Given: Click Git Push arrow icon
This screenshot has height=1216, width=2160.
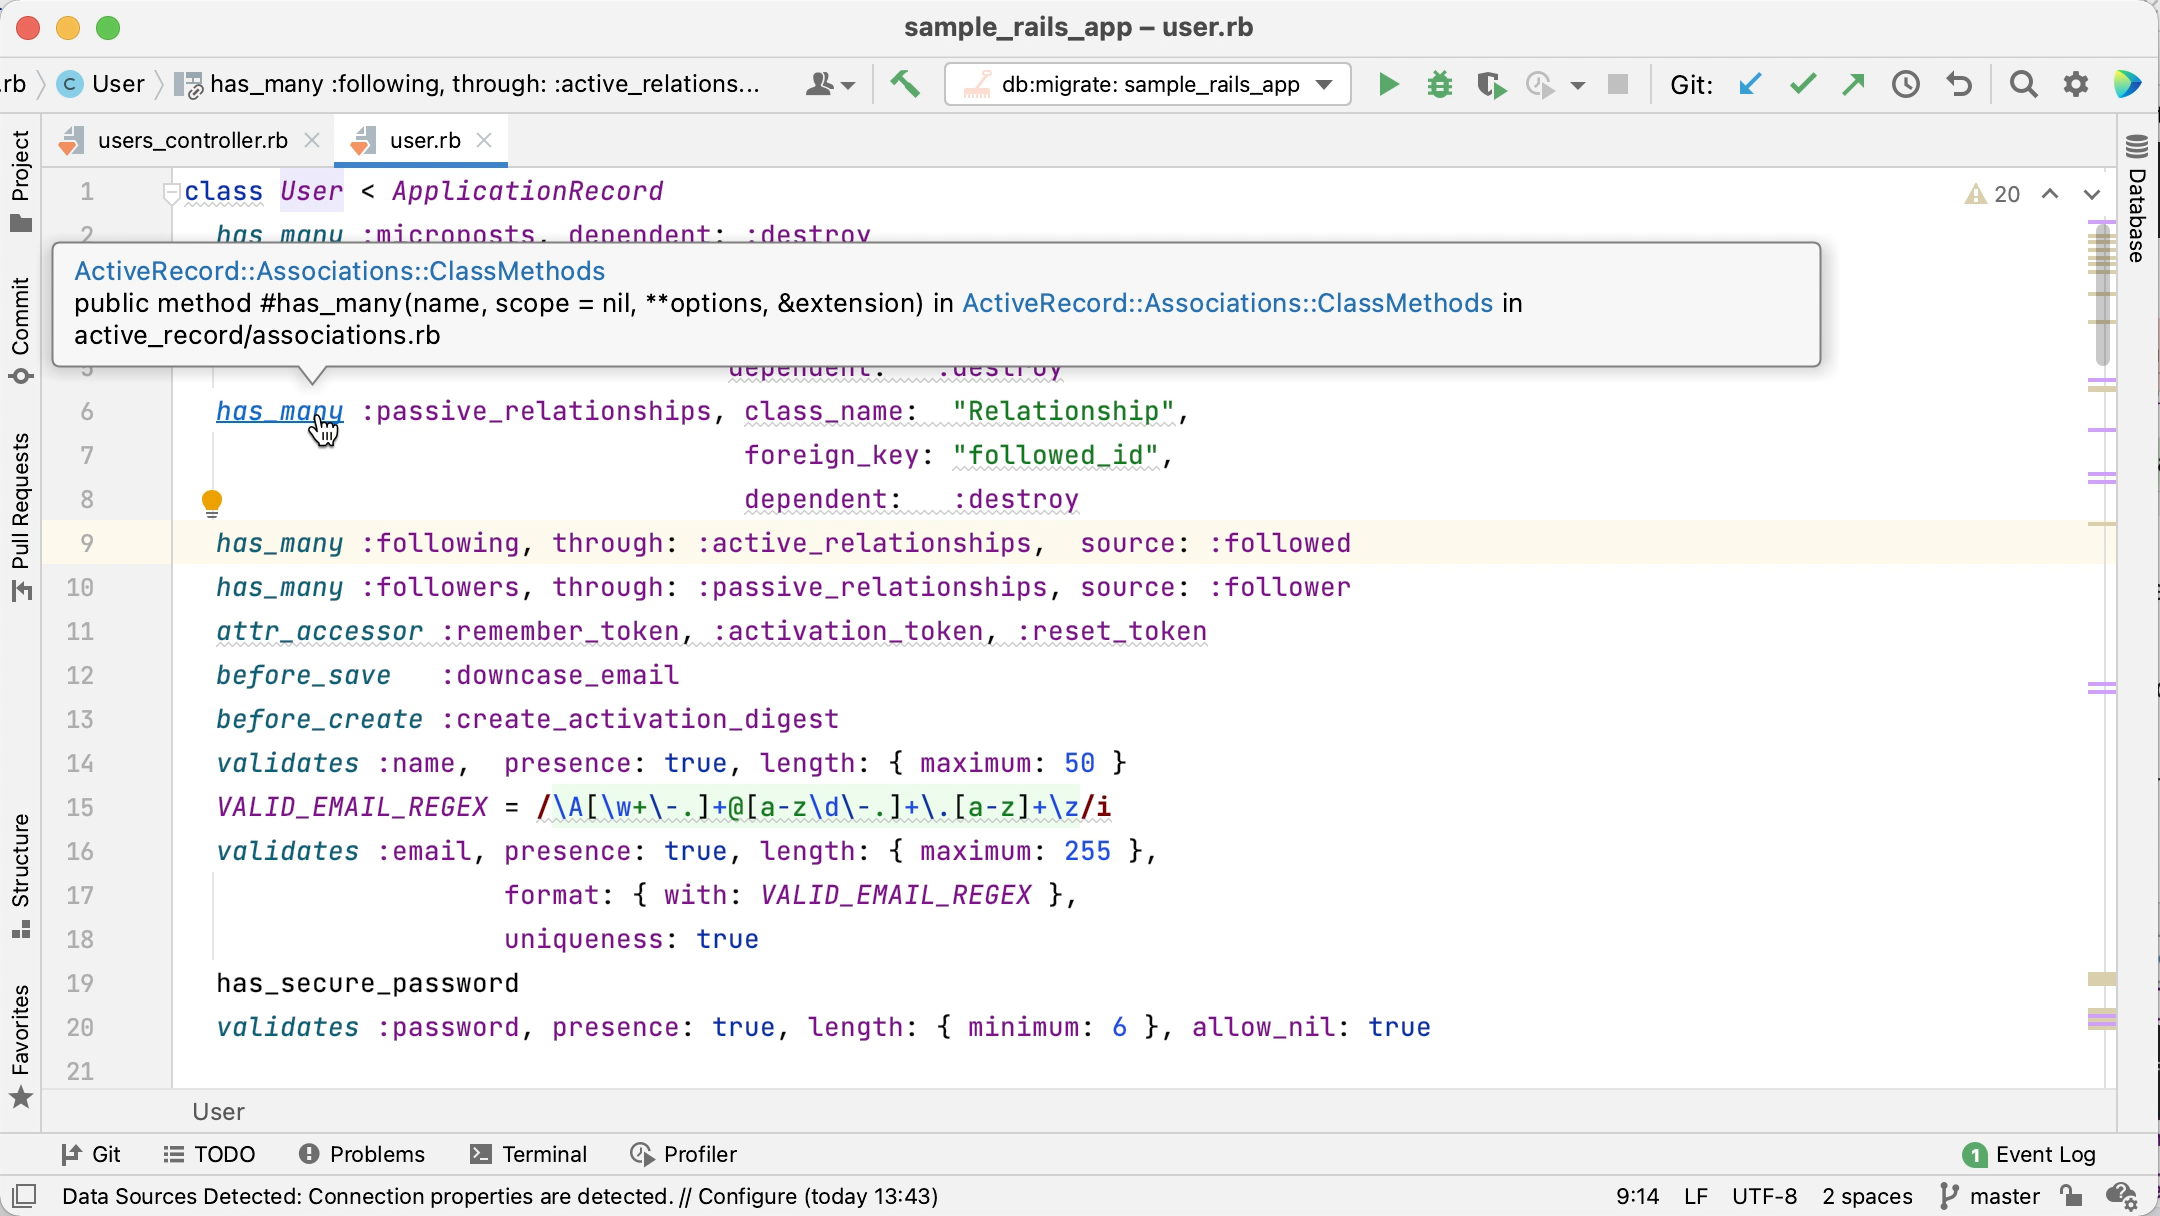Looking at the screenshot, I should pos(1853,85).
